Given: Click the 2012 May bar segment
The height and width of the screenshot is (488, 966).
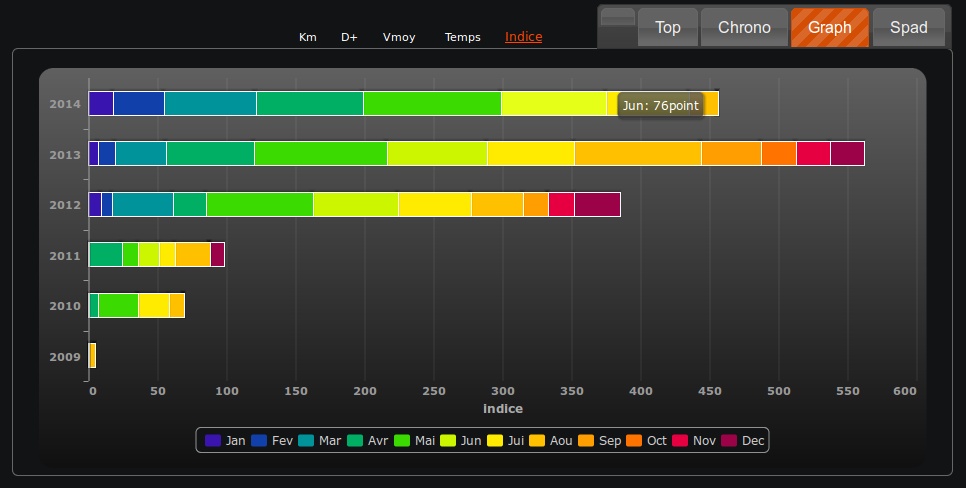Looking at the screenshot, I should pyautogui.click(x=259, y=205).
